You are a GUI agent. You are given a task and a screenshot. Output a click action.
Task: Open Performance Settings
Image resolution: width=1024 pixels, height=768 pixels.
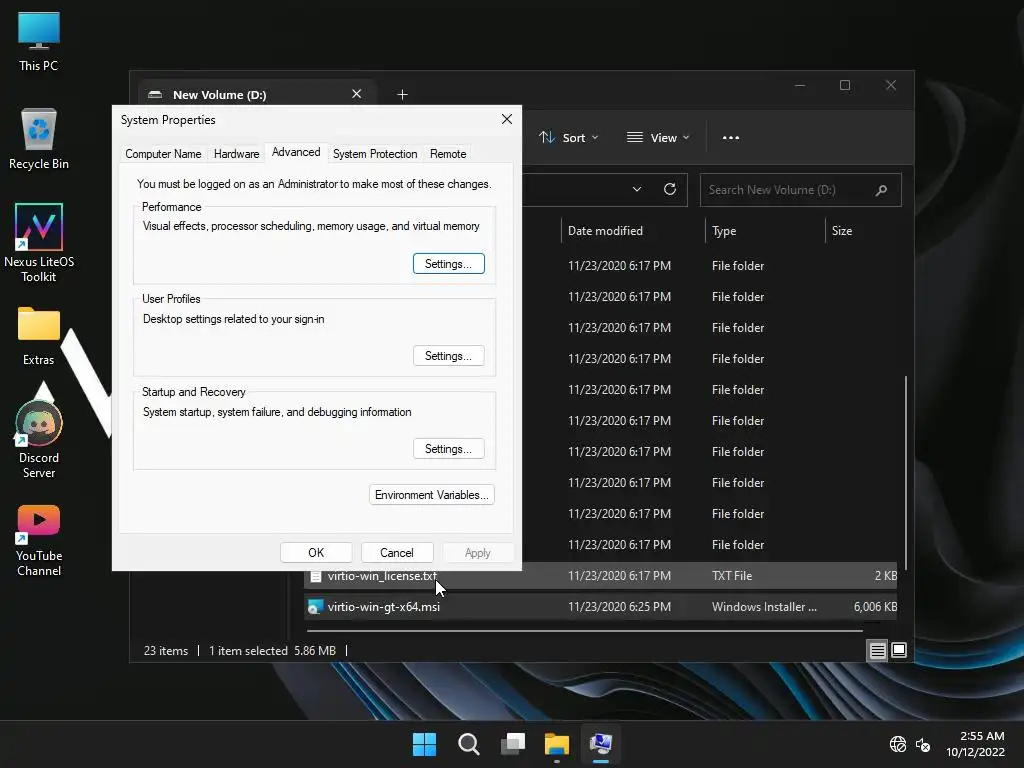coord(449,264)
